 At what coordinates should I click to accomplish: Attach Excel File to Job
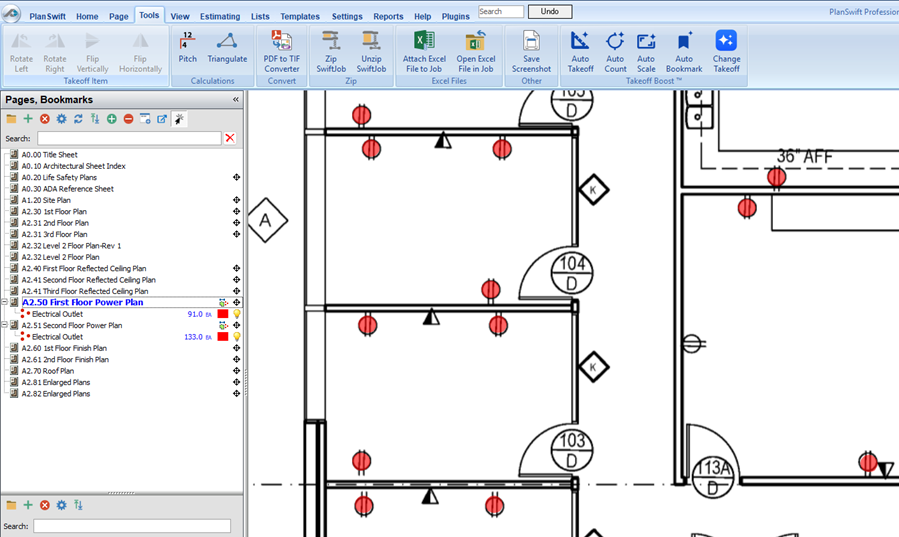[424, 52]
